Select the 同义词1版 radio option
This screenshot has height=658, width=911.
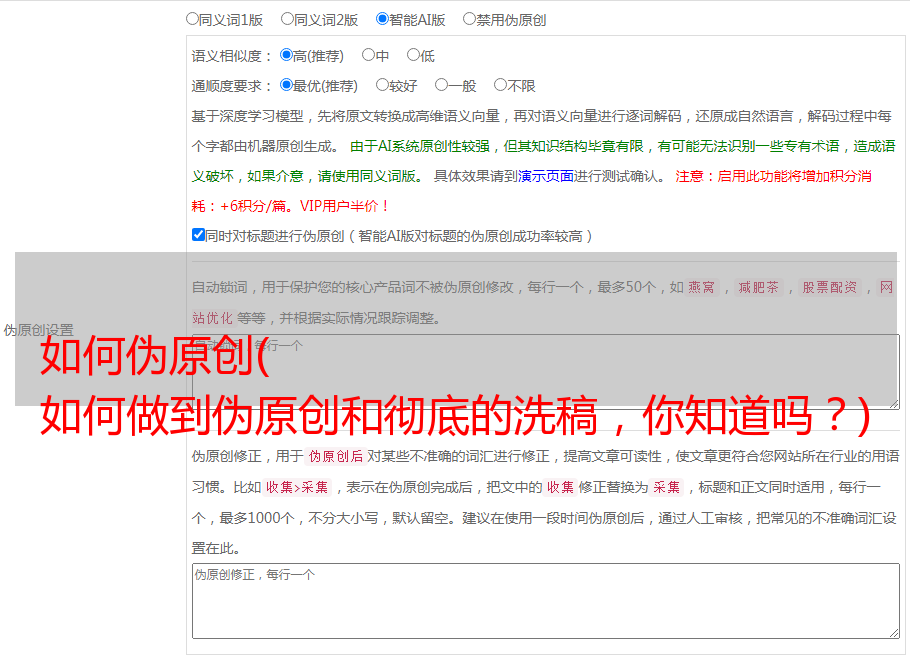click(x=192, y=19)
